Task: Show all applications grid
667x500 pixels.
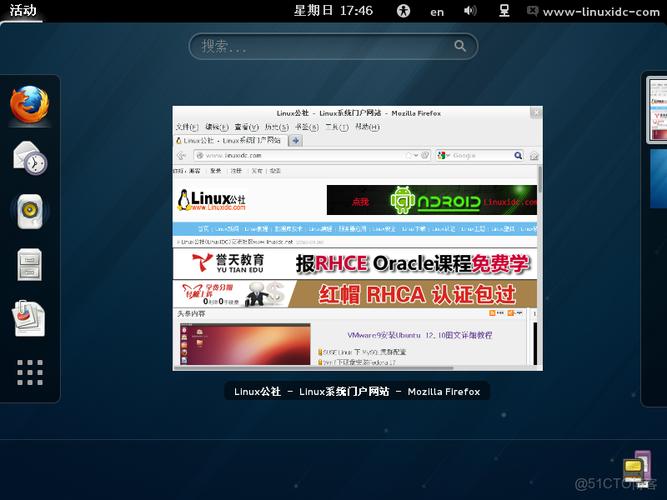Action: tap(30, 372)
